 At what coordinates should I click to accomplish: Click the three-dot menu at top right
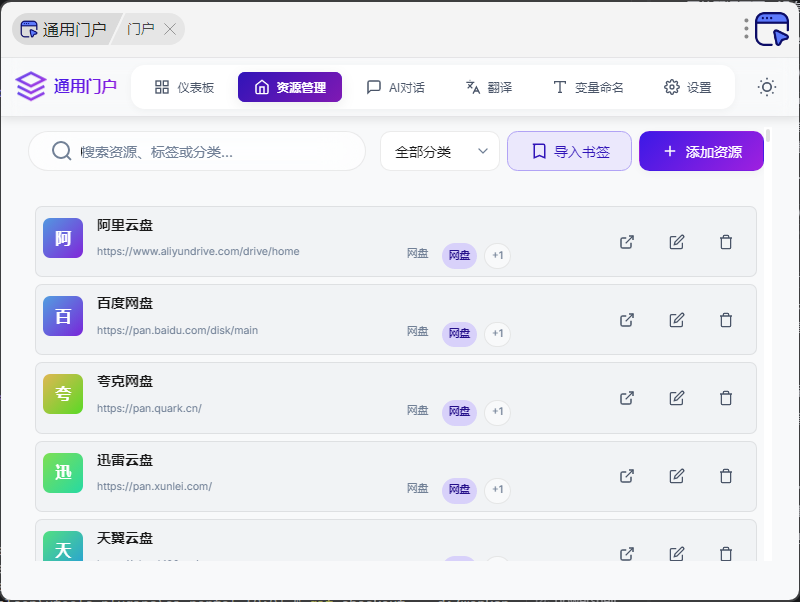pos(746,29)
